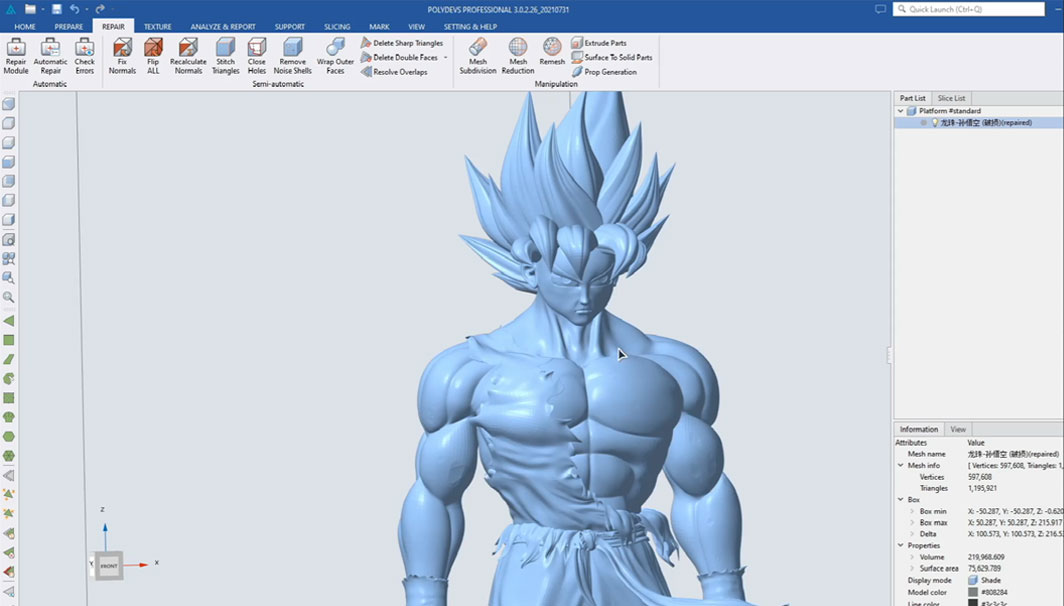The width and height of the screenshot is (1064, 606).
Task: Collapse the Properties group
Action: point(900,546)
